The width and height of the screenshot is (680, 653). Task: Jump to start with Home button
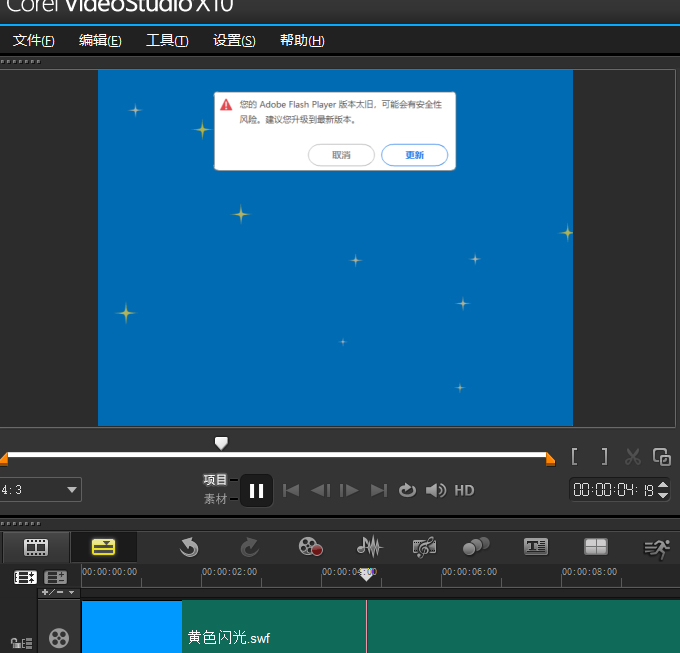click(291, 490)
